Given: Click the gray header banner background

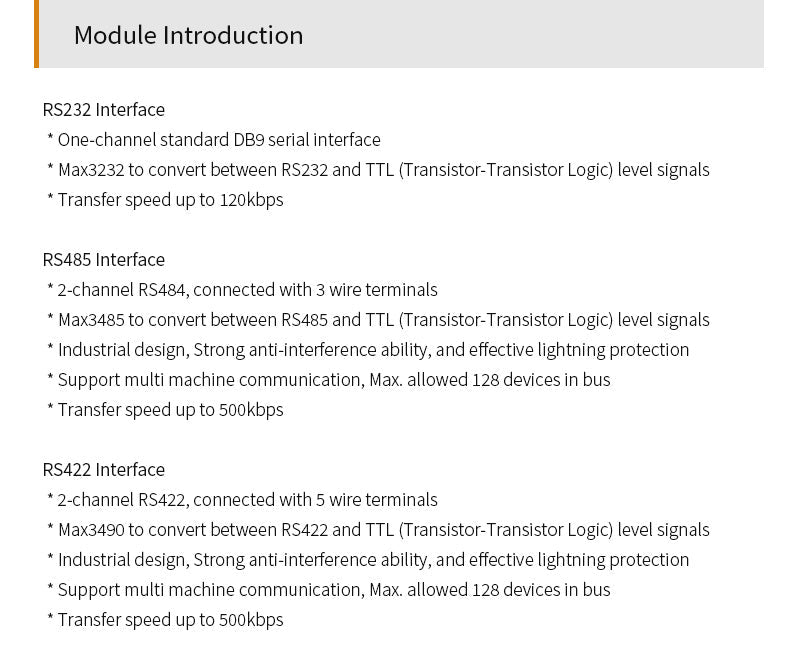Looking at the screenshot, I should click(x=529, y=34).
